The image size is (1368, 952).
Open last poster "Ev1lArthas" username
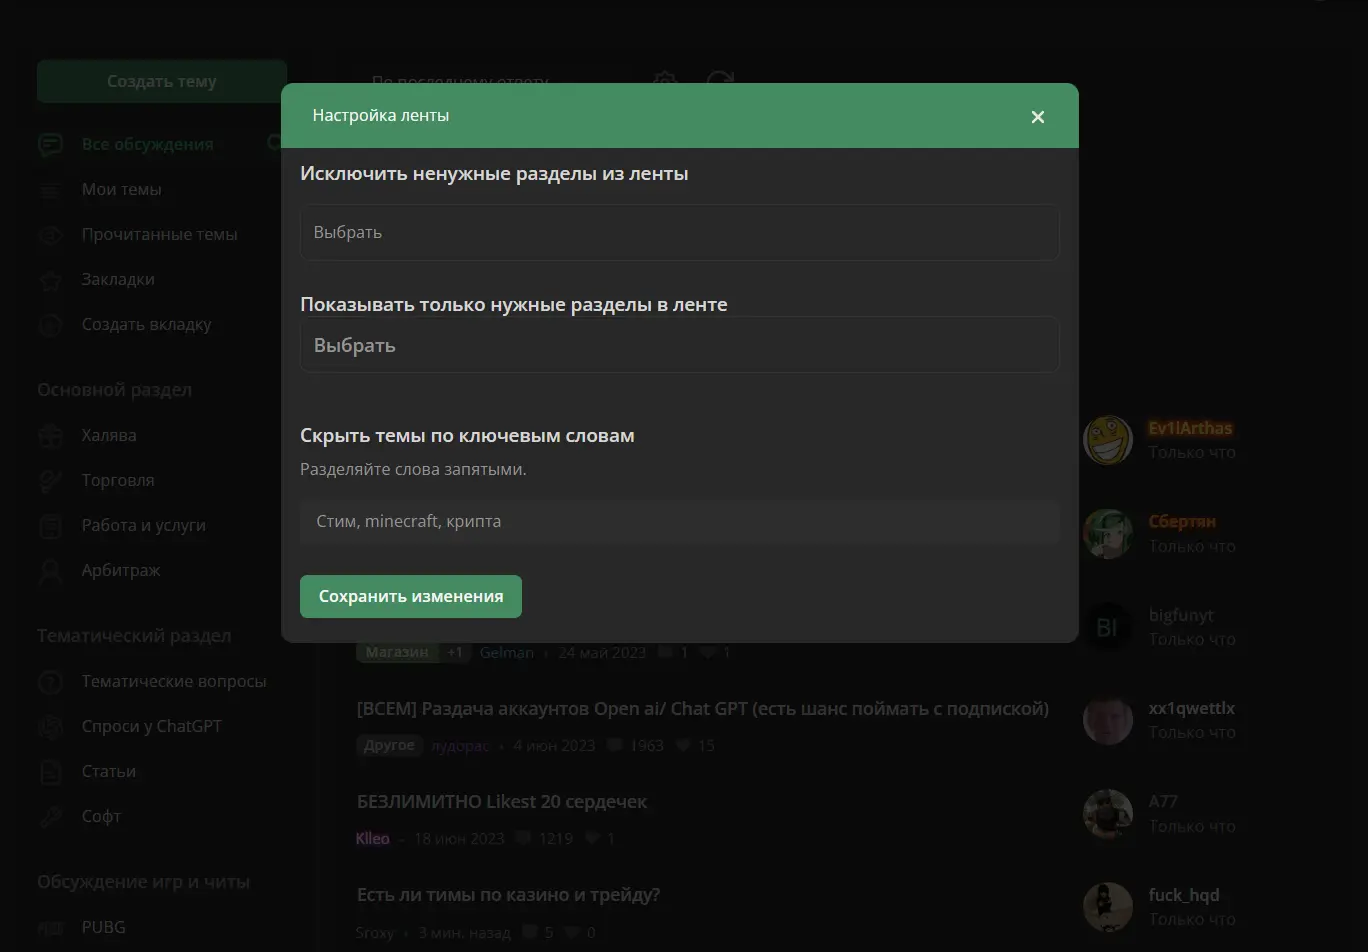click(1191, 429)
